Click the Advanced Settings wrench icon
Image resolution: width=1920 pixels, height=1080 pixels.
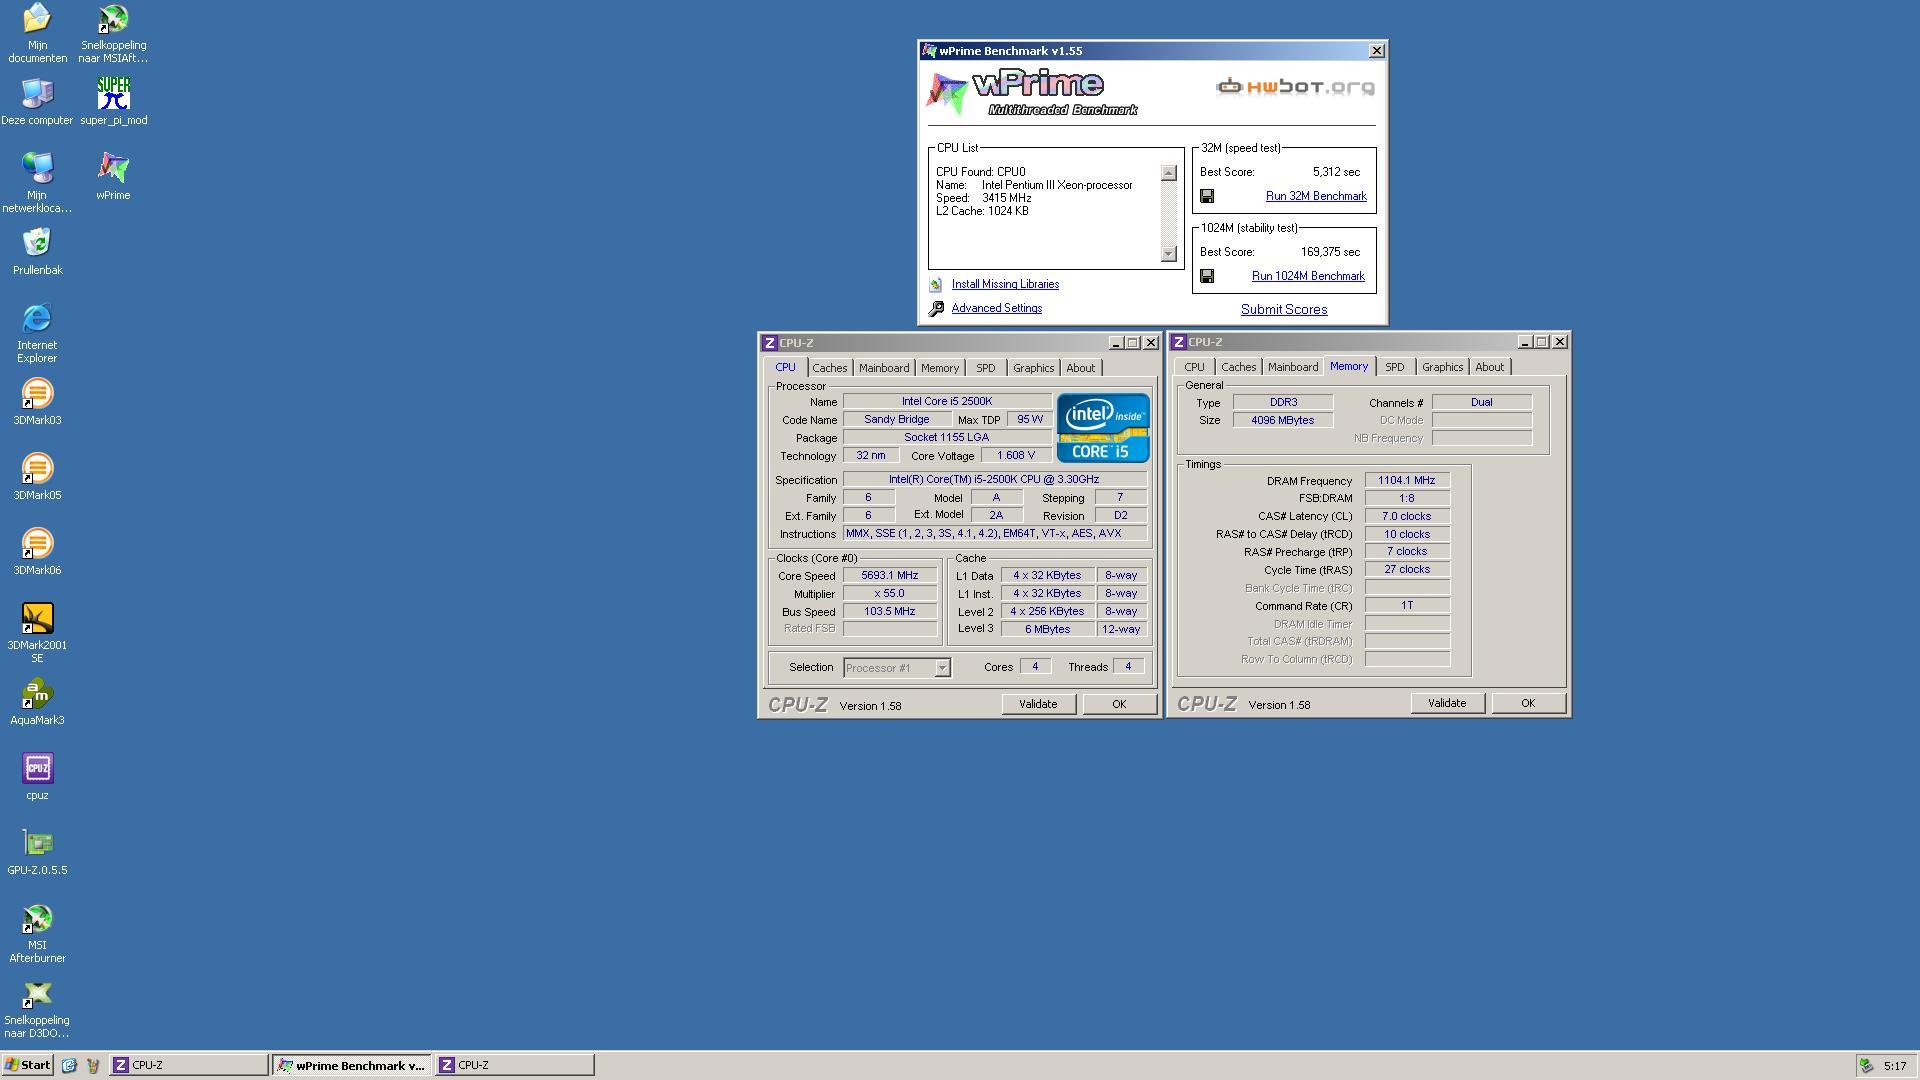(x=936, y=309)
